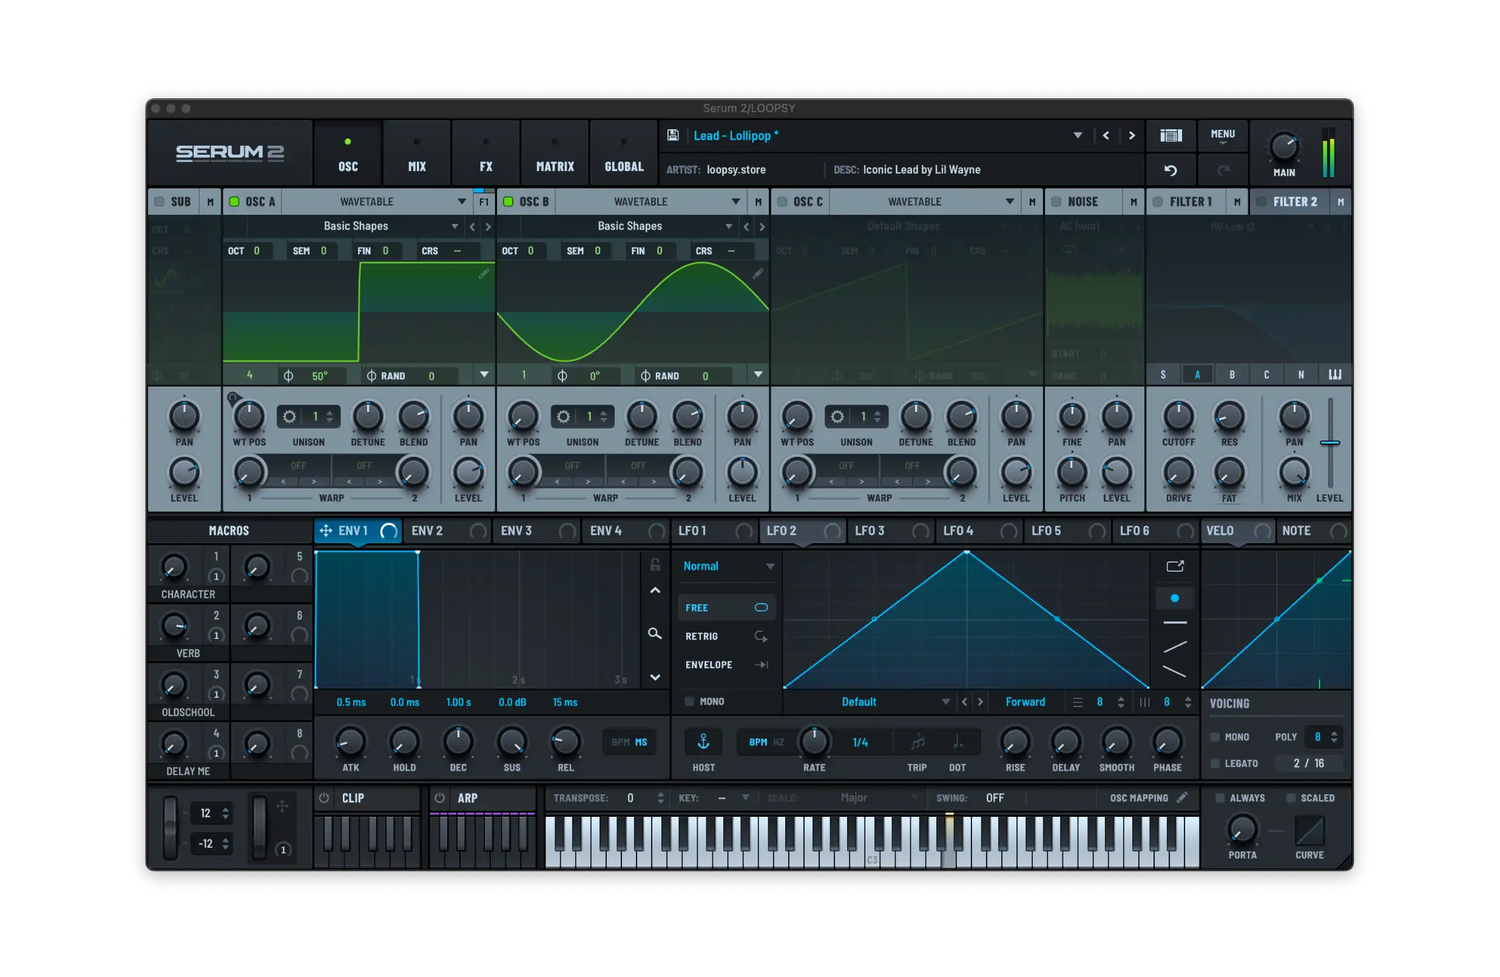The width and height of the screenshot is (1500, 977).
Task: Open OSC B unison settings gear
Action: 563,417
